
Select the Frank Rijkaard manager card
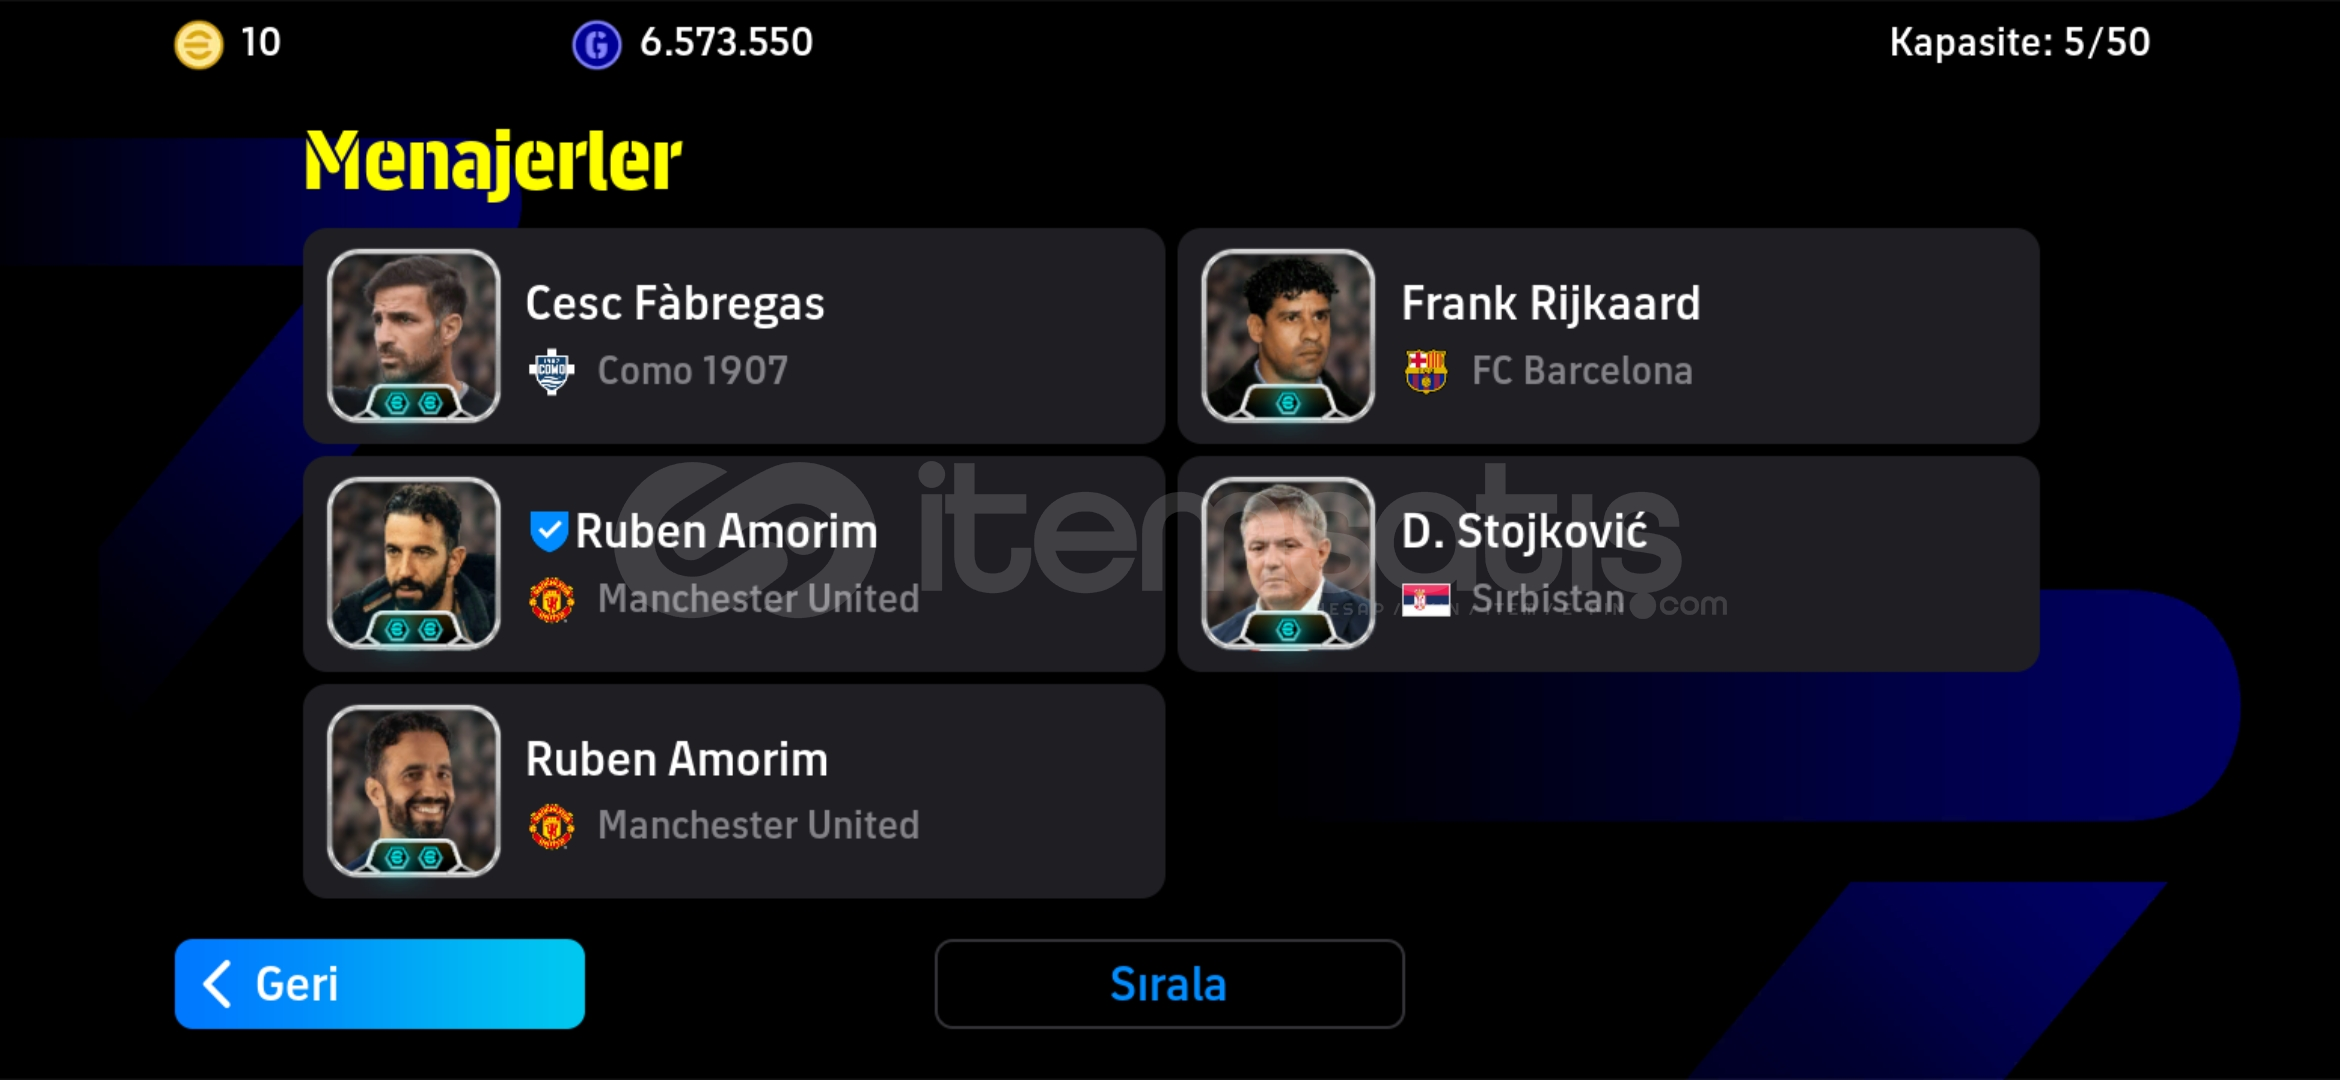[1608, 336]
